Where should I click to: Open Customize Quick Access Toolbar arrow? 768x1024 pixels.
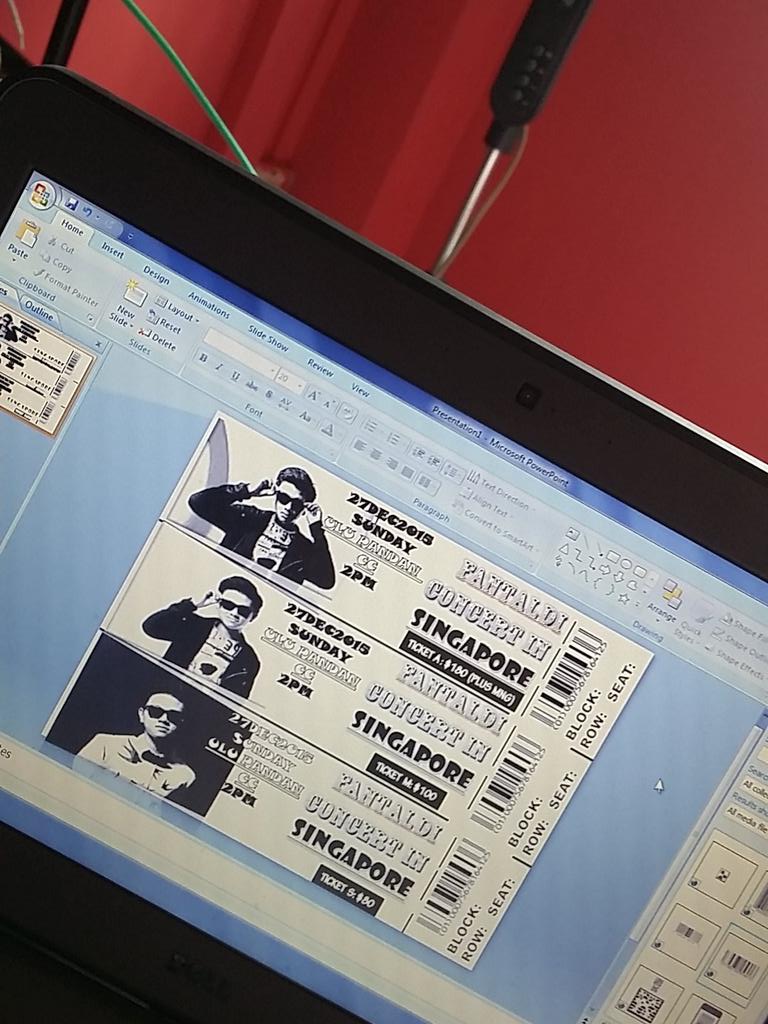pyautogui.click(x=129, y=235)
